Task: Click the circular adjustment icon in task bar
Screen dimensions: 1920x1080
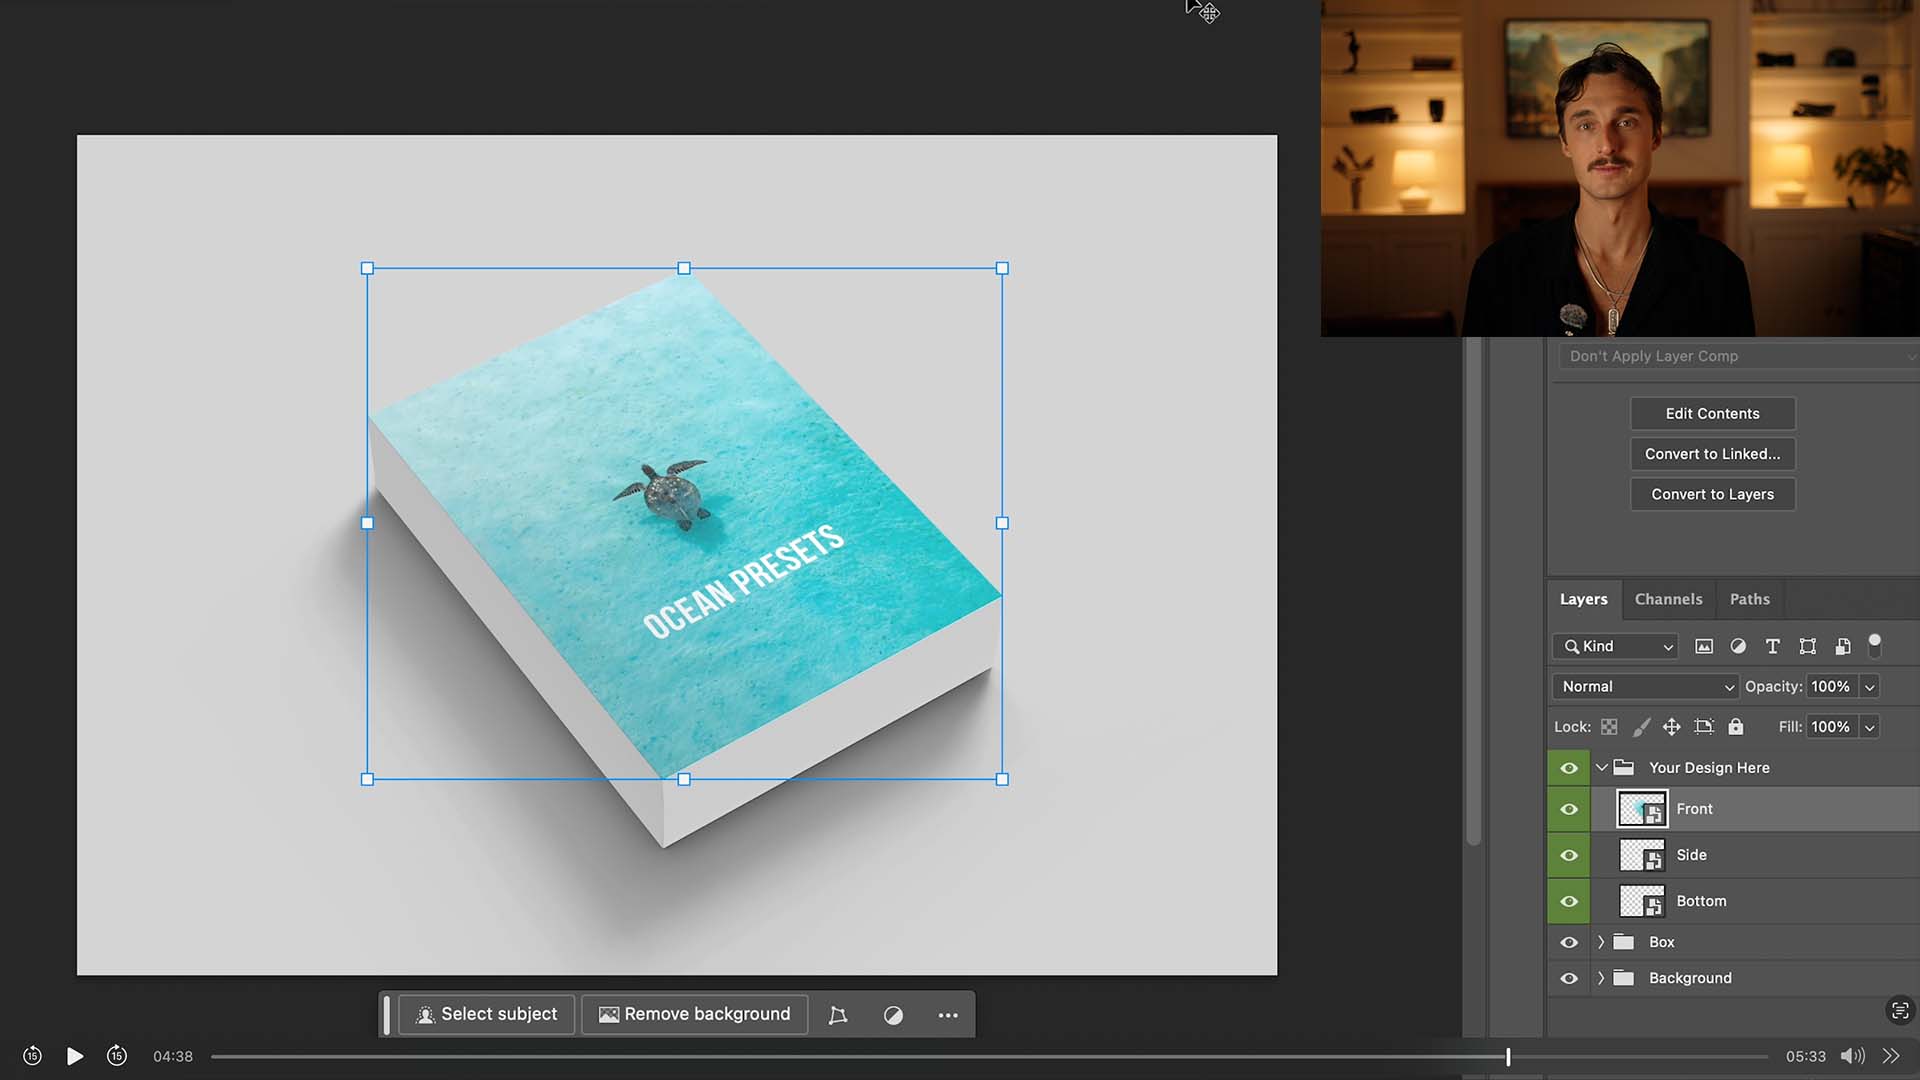Action: pyautogui.click(x=893, y=1015)
